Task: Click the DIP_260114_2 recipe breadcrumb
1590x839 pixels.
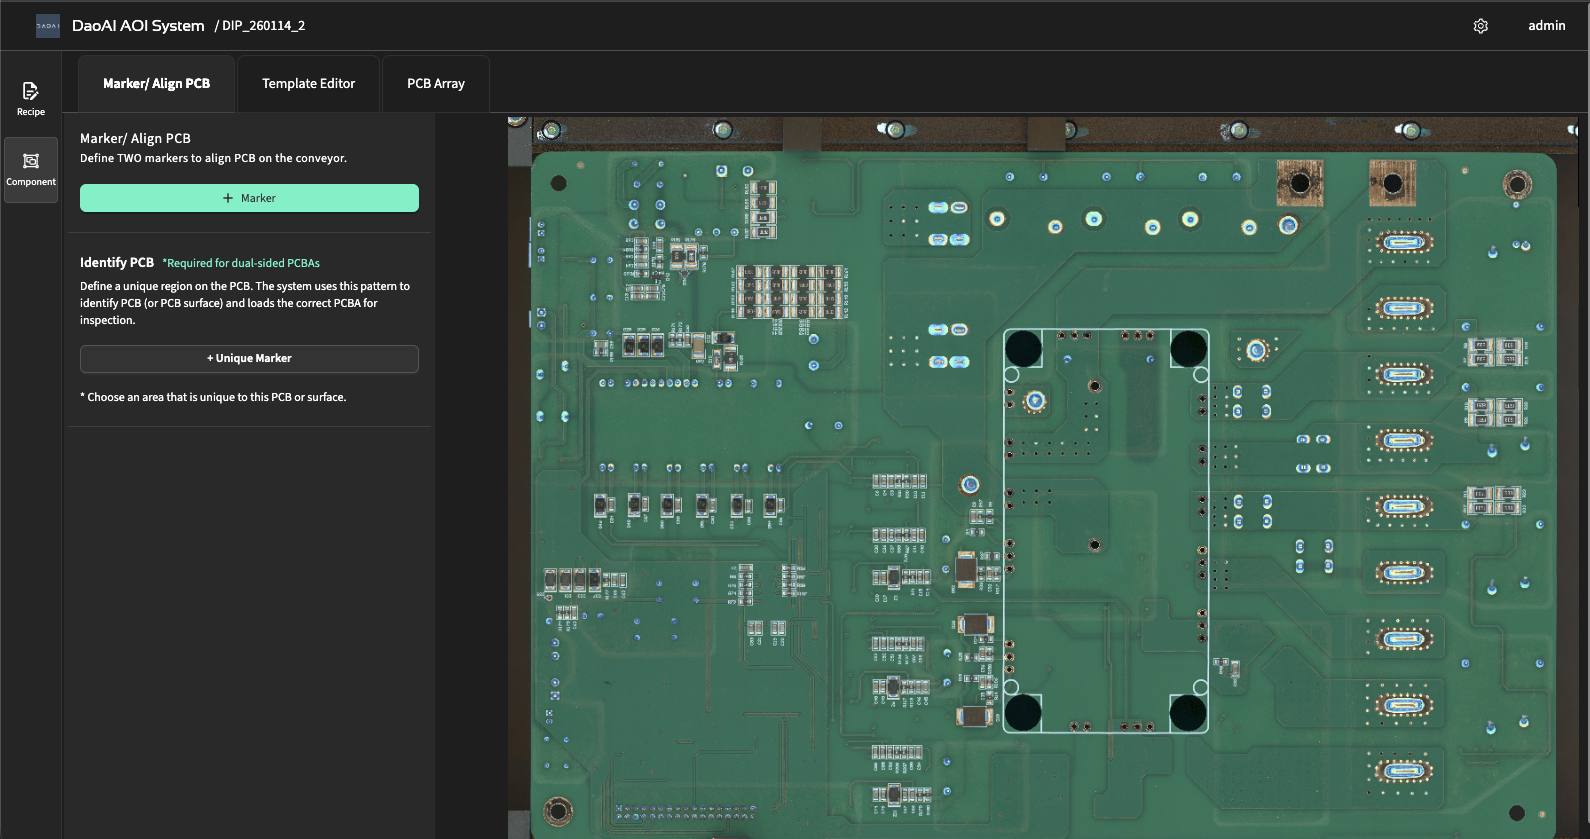Action: 262,26
